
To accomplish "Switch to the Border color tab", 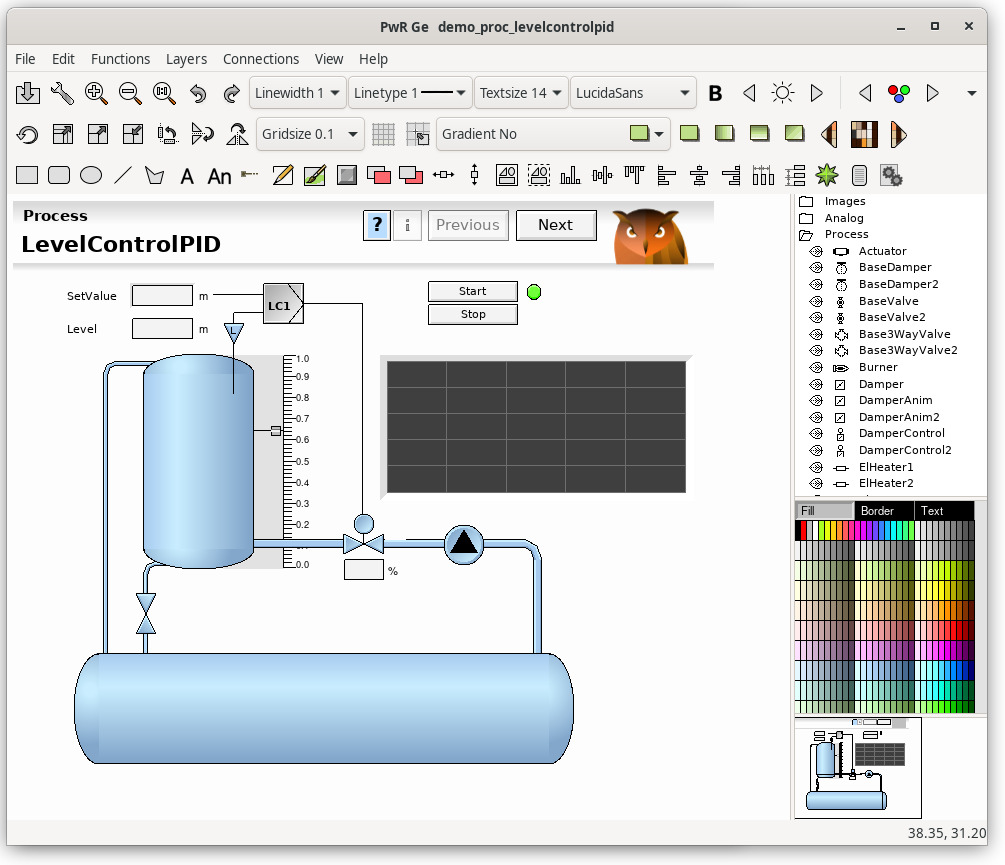I will [883, 511].
